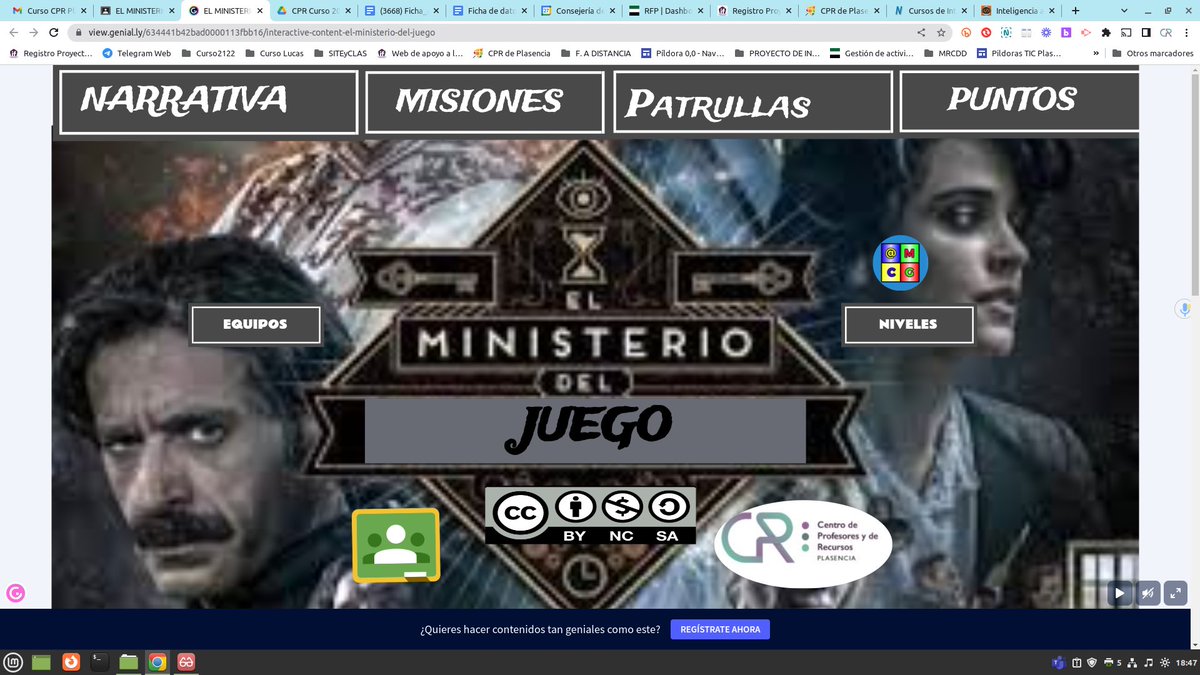Go to the EQUIPOS page

point(256,324)
